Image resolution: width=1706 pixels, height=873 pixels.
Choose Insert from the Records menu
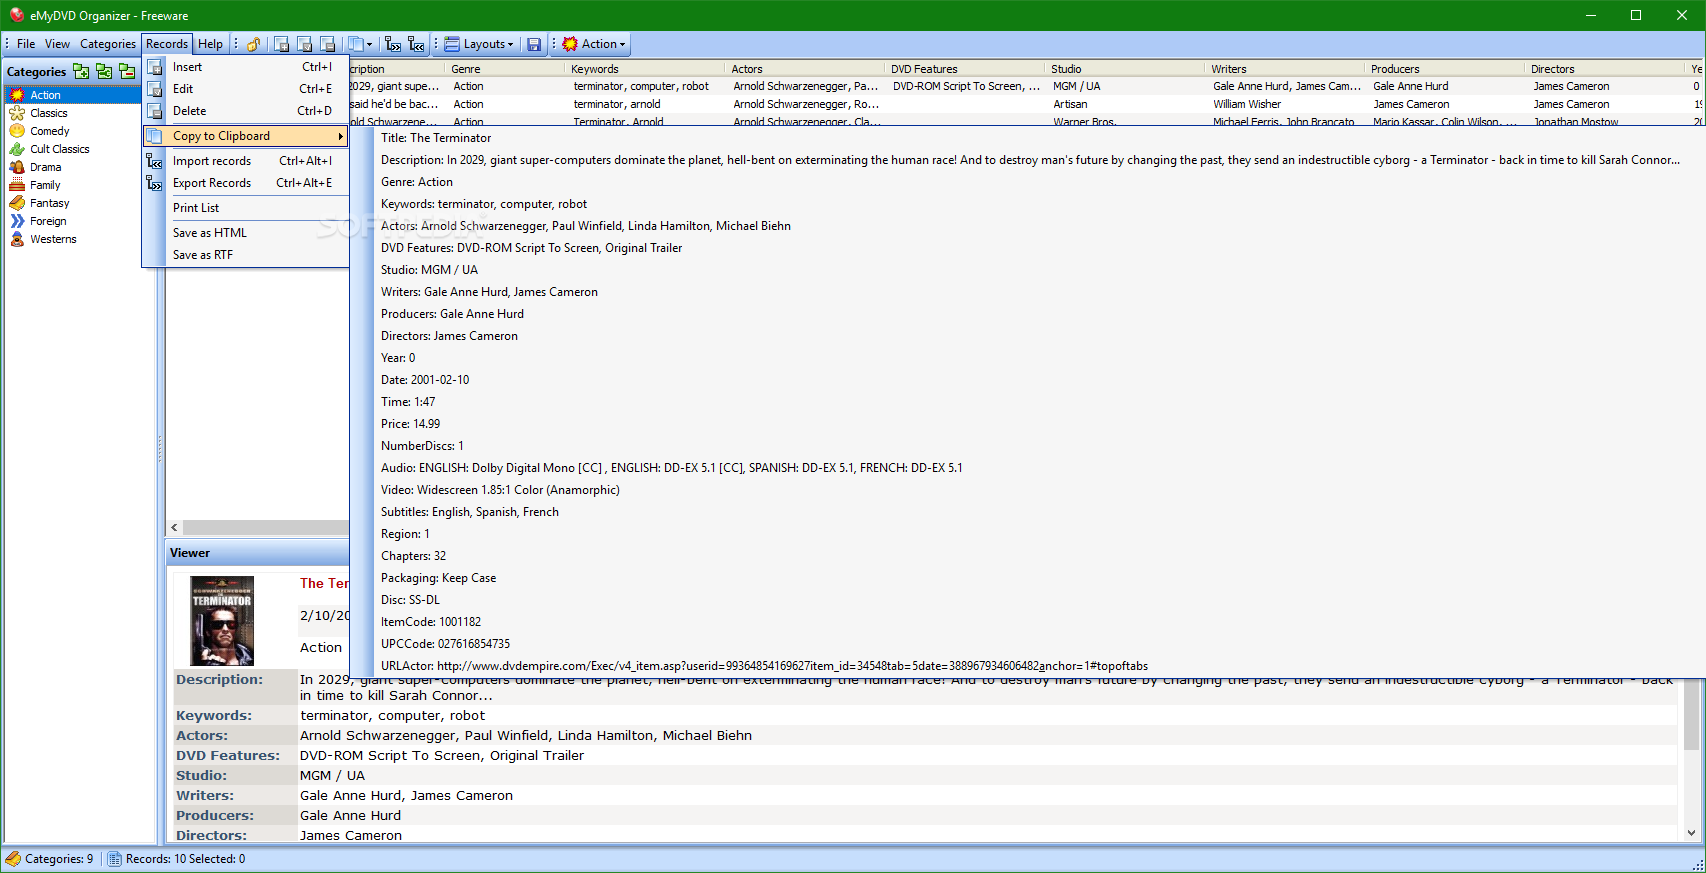coord(246,67)
